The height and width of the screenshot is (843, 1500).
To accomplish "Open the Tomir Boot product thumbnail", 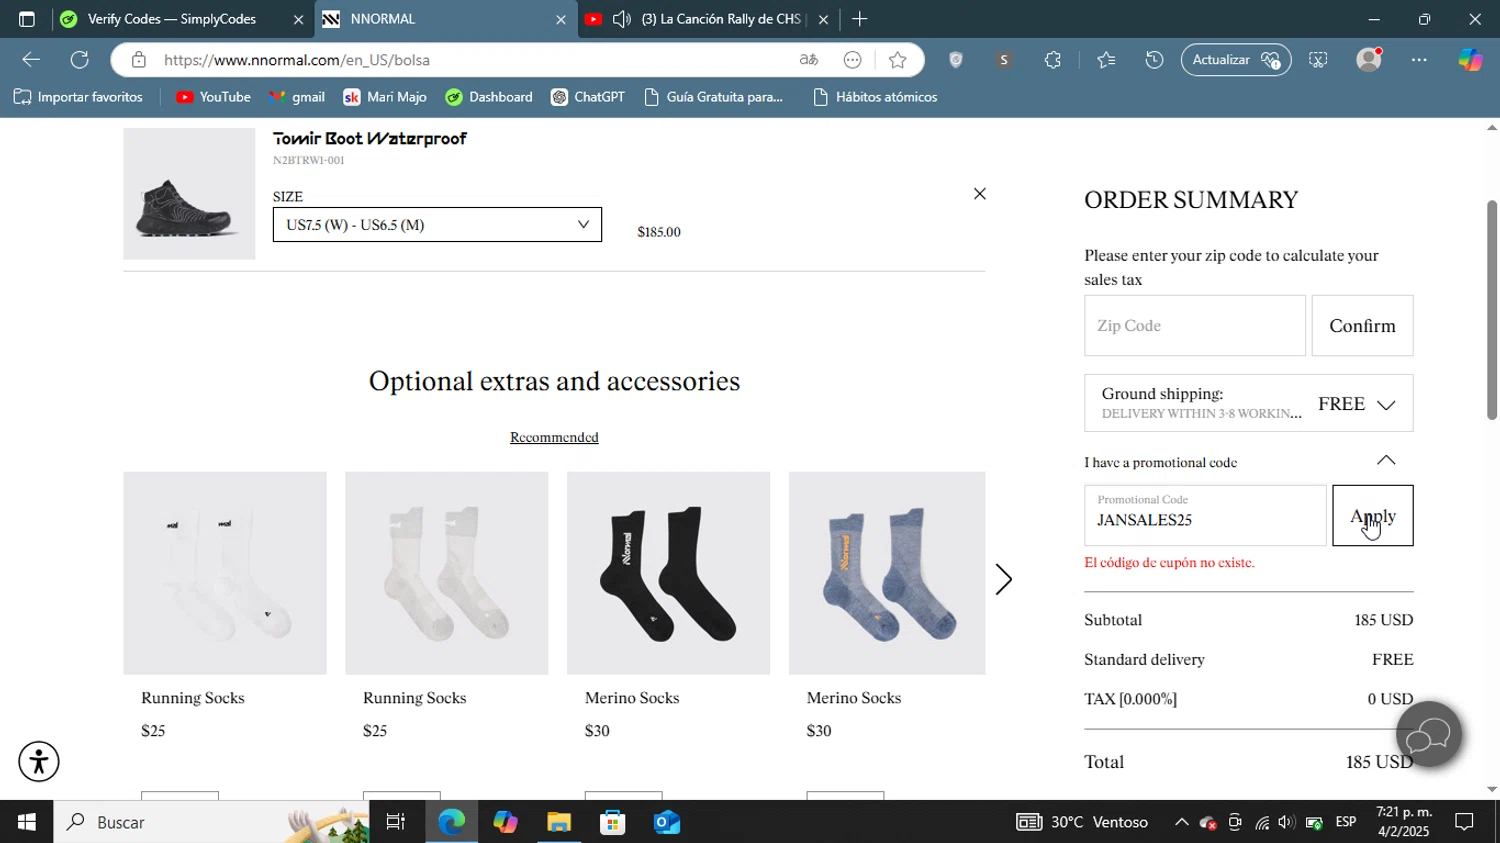I will point(189,194).
